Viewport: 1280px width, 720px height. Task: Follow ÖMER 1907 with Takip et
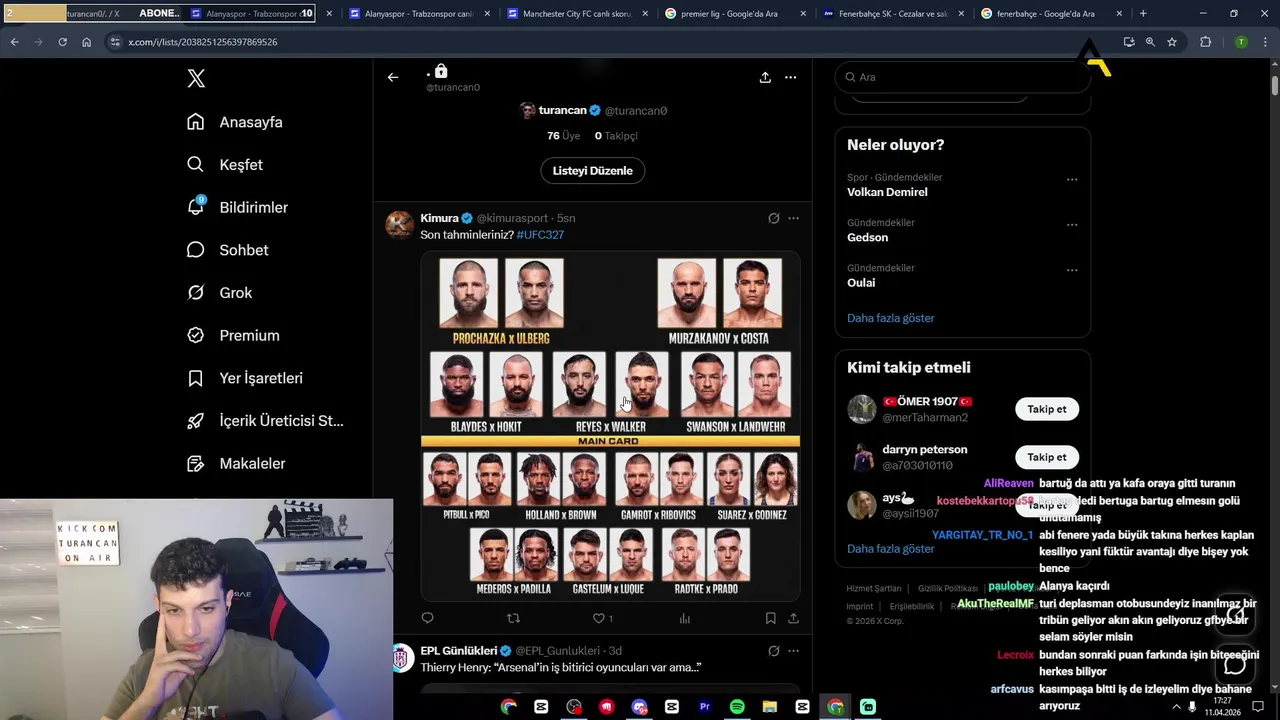(x=1047, y=409)
